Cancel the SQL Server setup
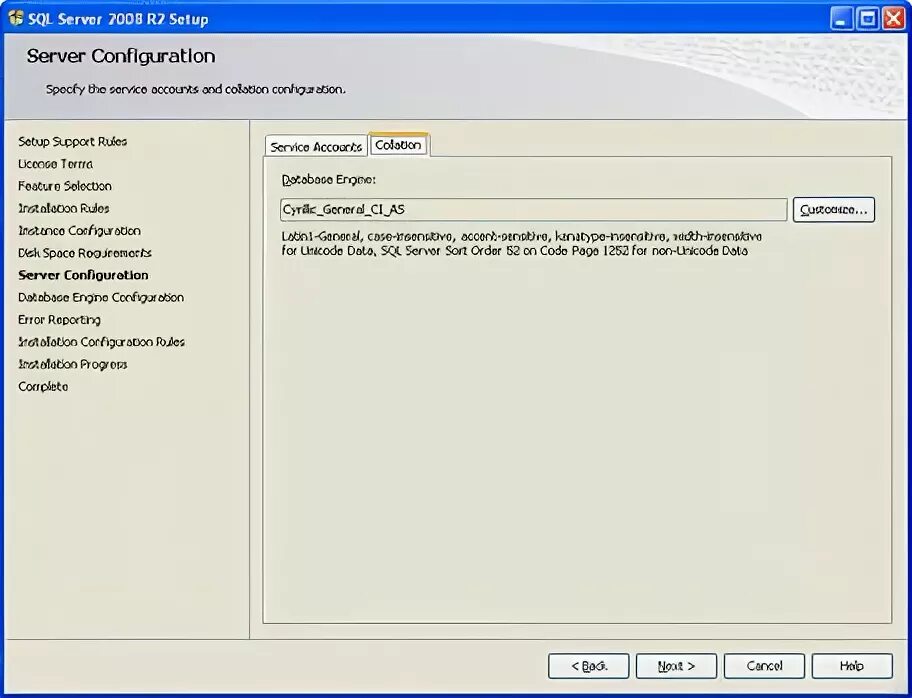 pos(764,666)
